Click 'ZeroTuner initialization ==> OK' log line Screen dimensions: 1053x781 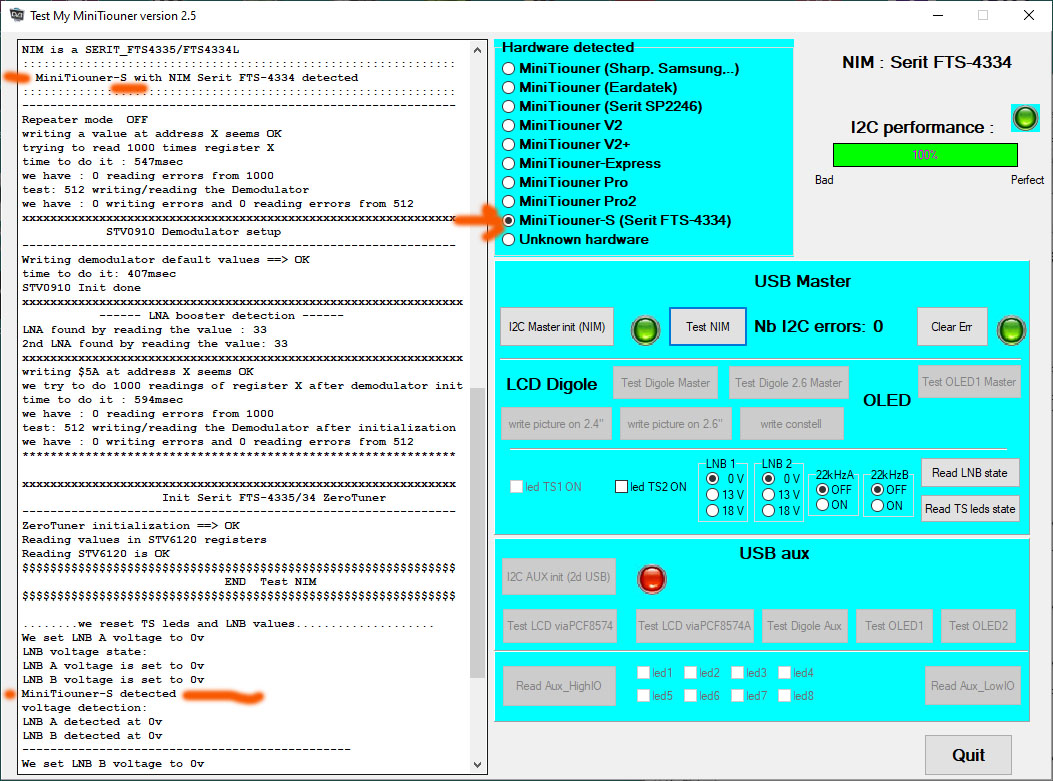pyautogui.click(x=131, y=525)
